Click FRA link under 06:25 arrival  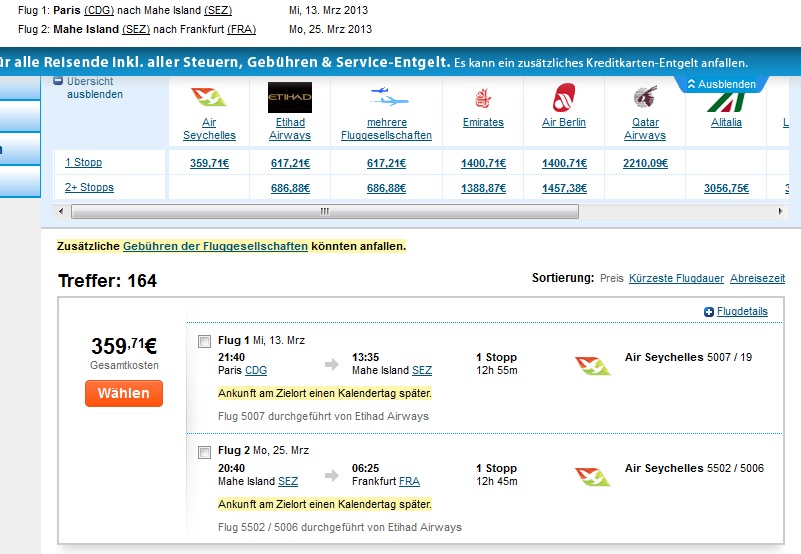click(409, 481)
